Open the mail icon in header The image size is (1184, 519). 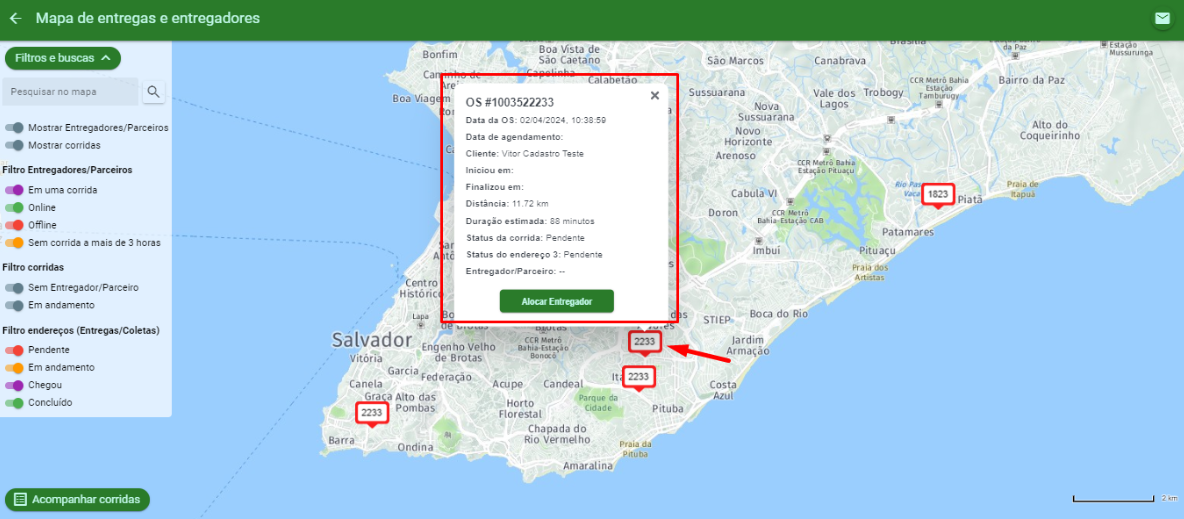pos(1162,18)
